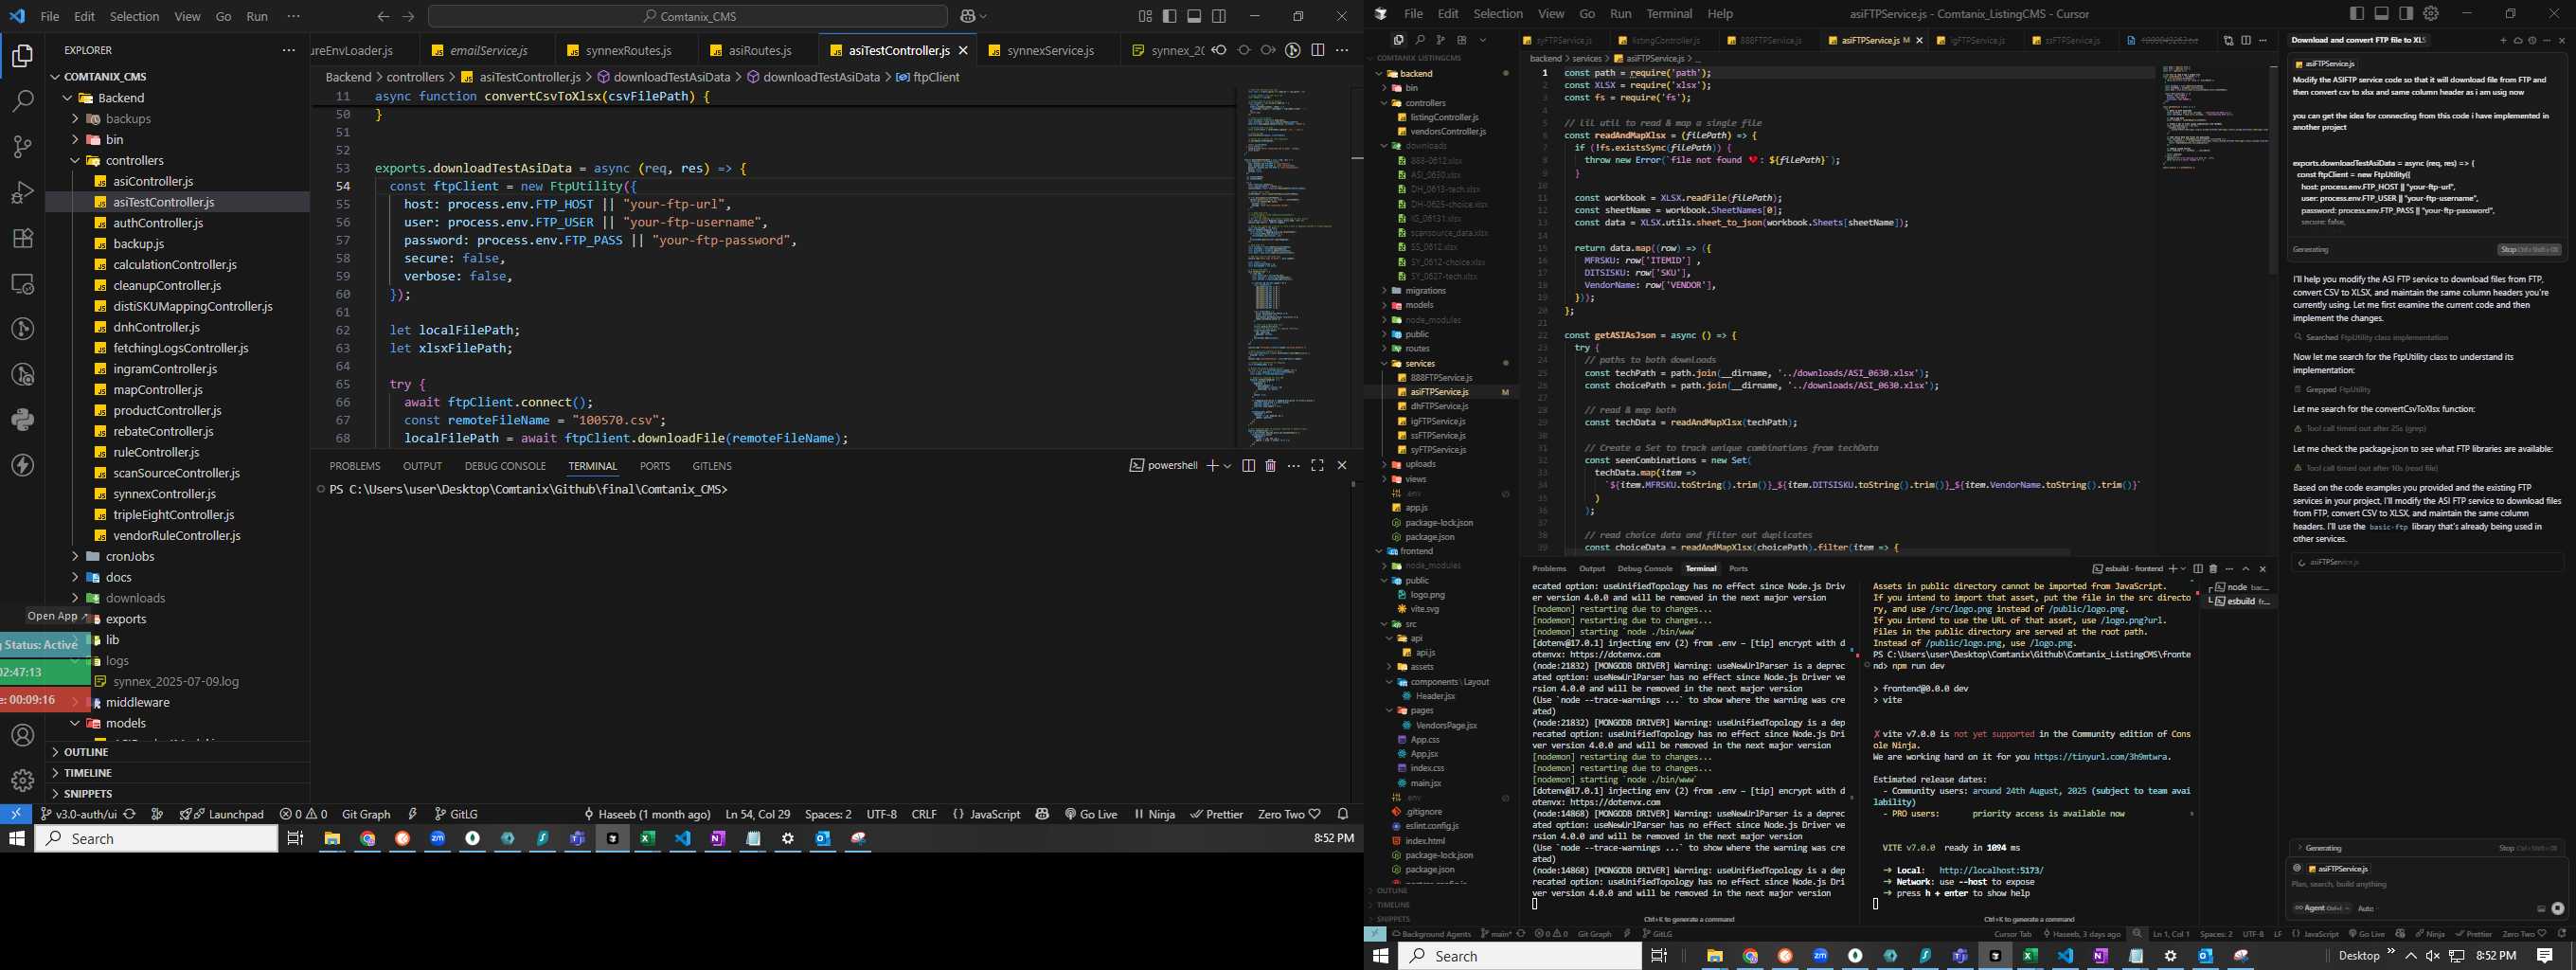This screenshot has height=970, width=2576.
Task: Click the Cursor chat input 'Plan, search, build anything'
Action: [x=2425, y=884]
